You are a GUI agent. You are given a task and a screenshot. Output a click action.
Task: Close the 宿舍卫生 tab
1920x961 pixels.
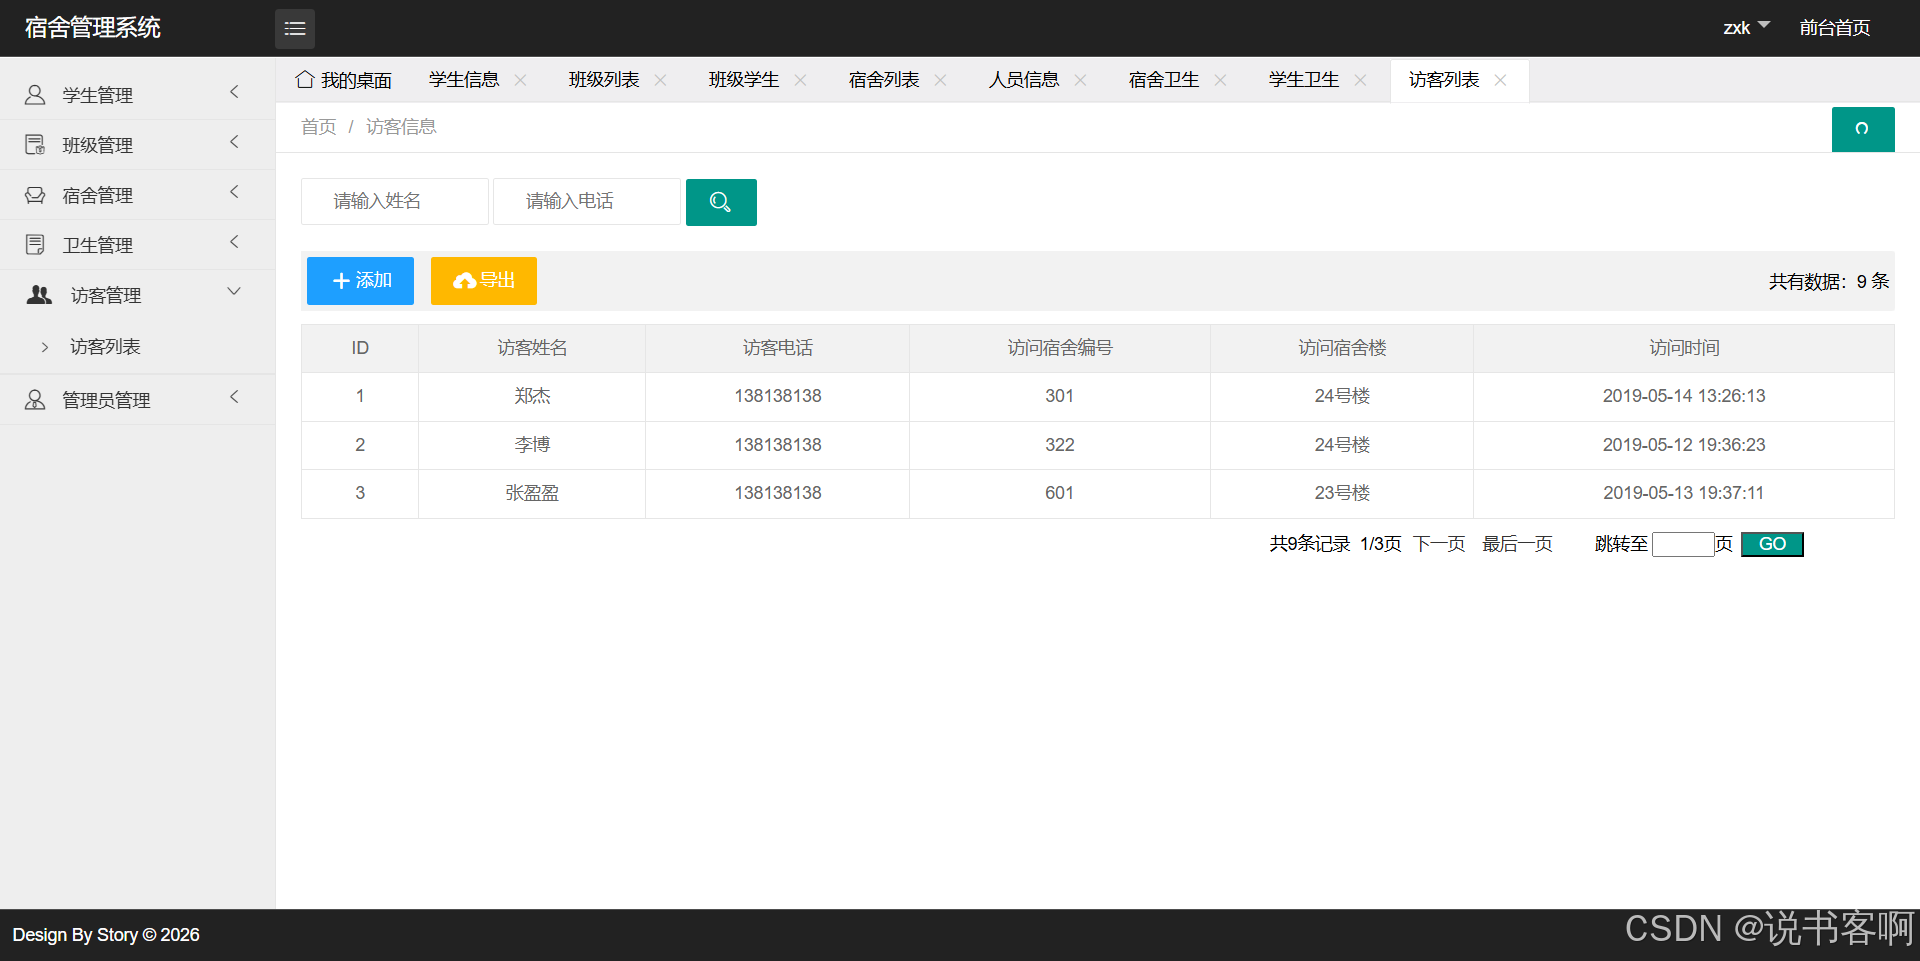point(1220,80)
